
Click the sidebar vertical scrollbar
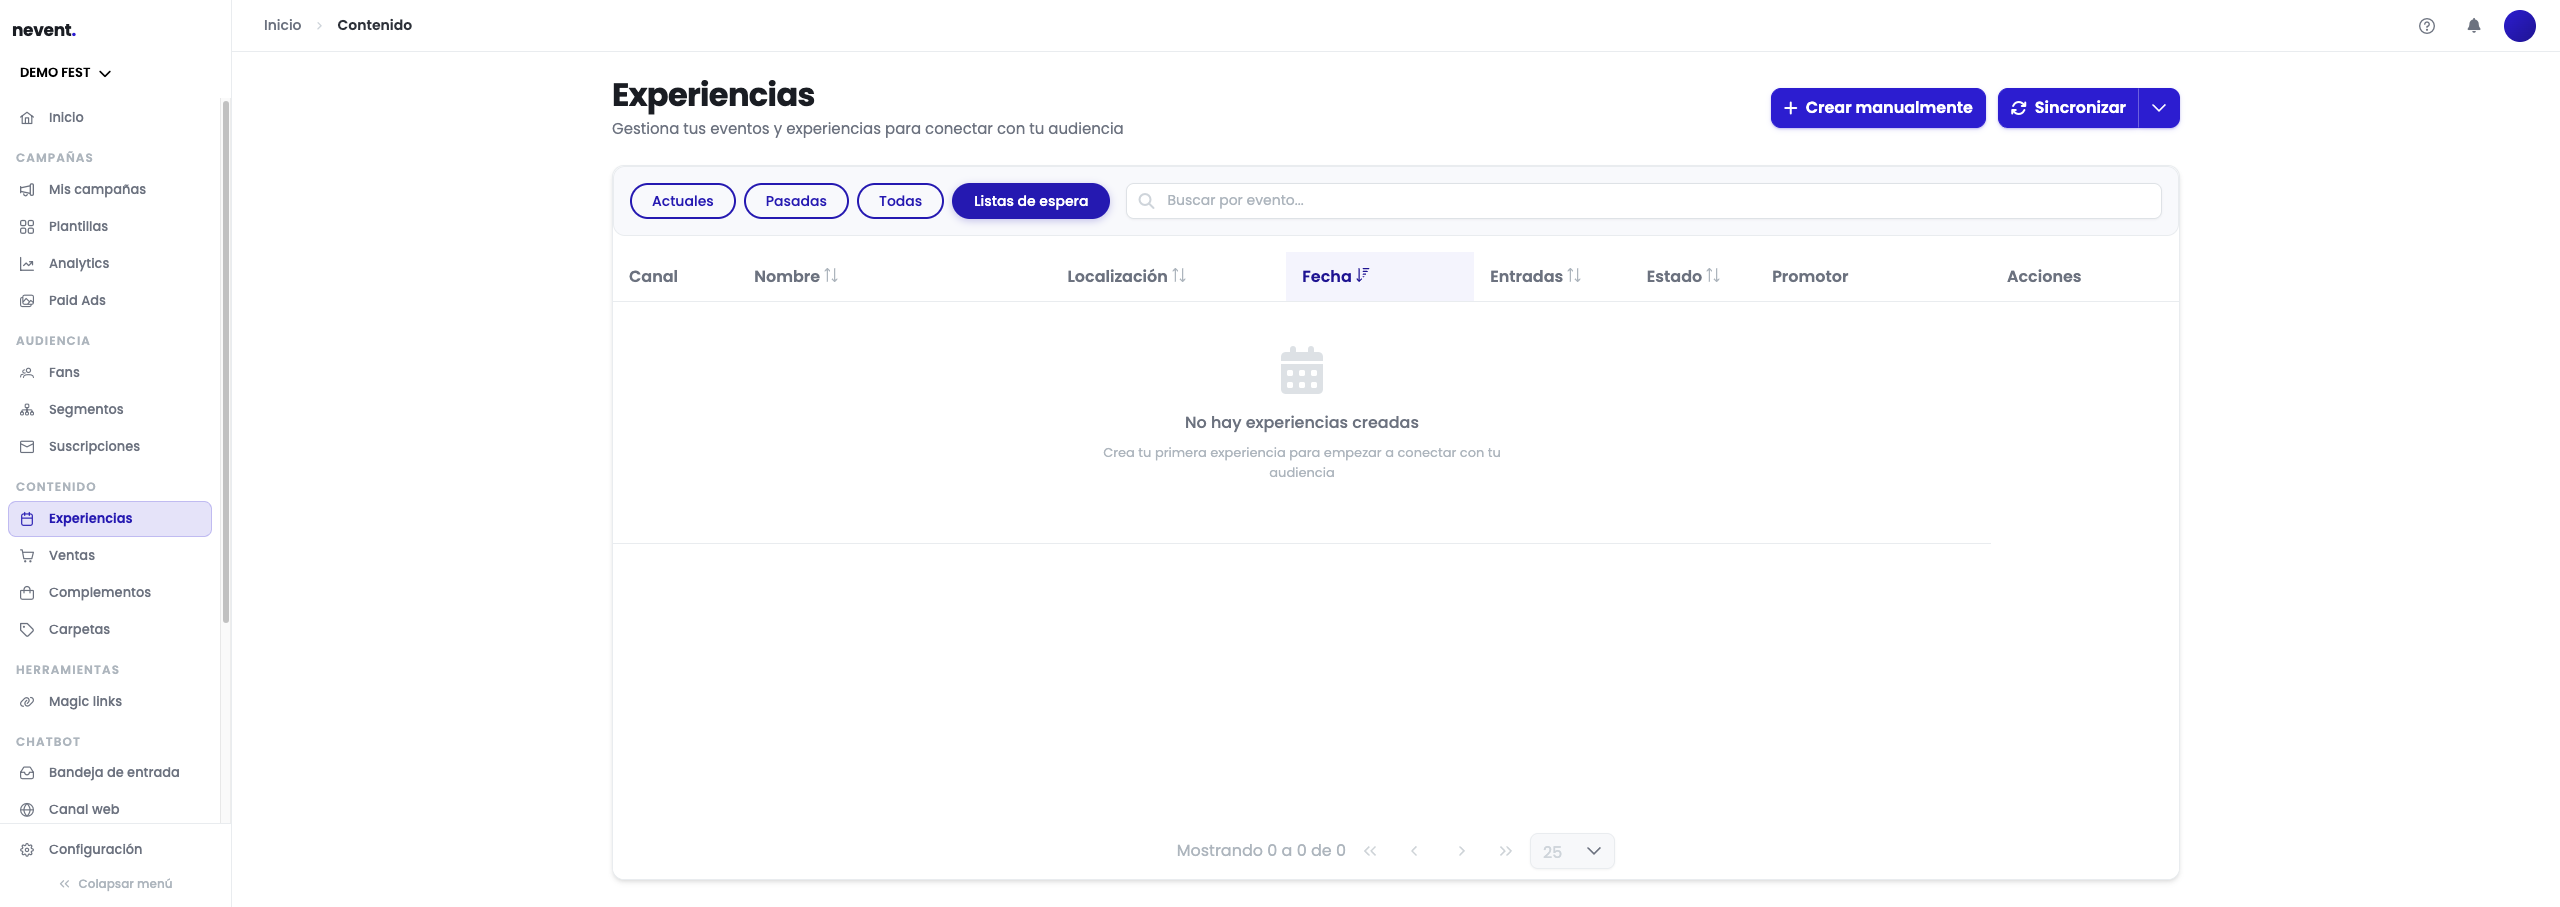(226, 360)
